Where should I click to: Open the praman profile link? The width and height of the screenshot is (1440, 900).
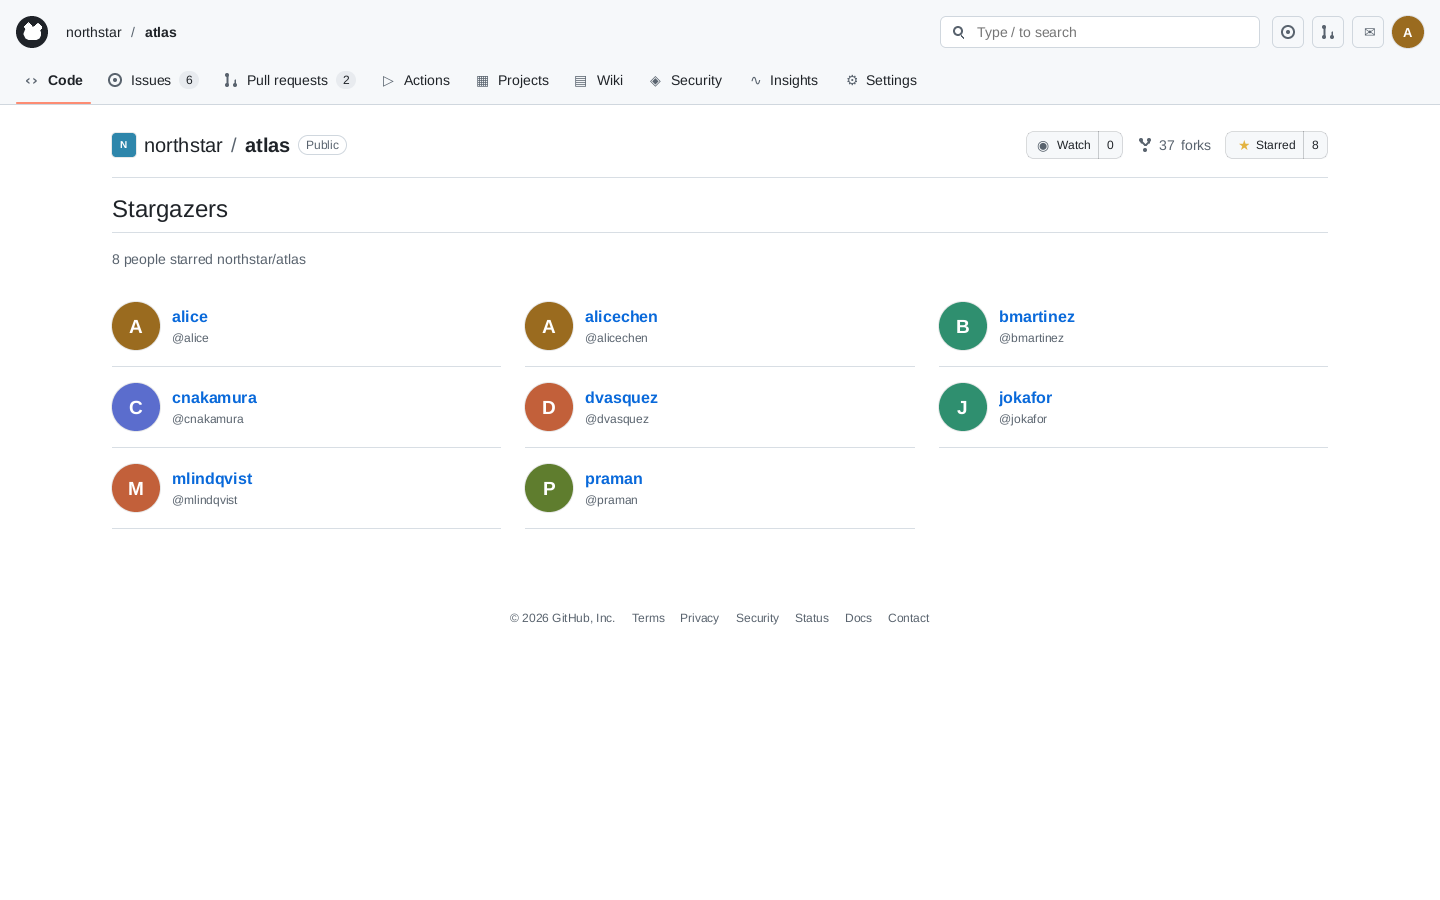point(614,479)
